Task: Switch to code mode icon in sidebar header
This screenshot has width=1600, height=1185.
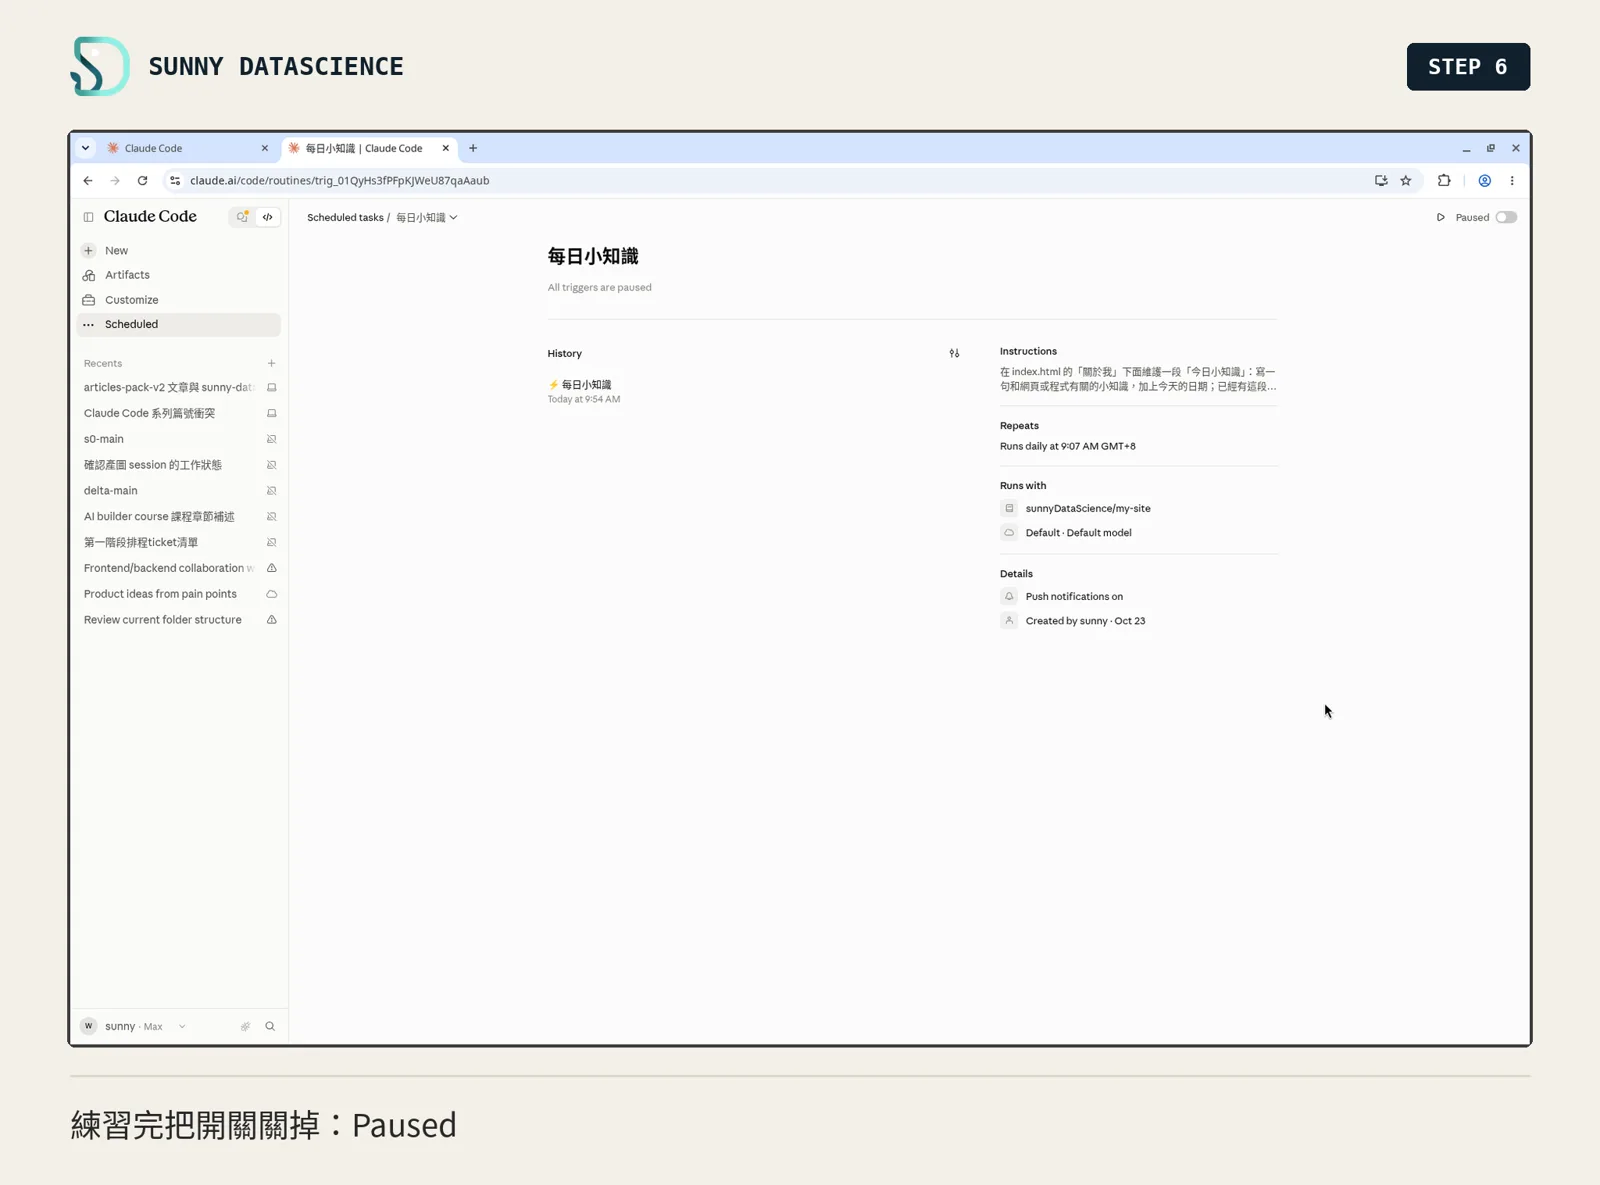Action: point(268,217)
